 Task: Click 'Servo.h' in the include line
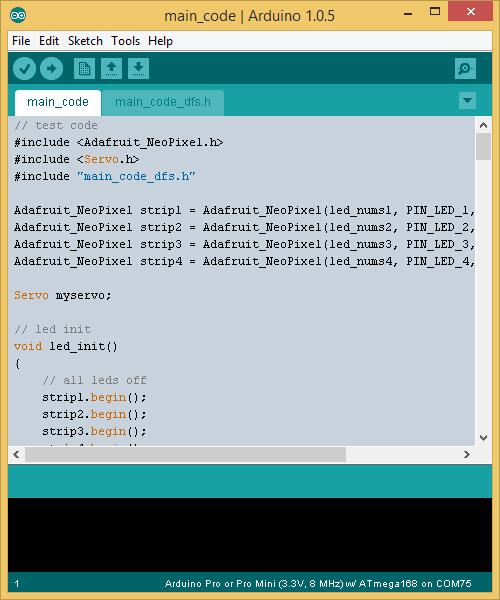pyautogui.click(x=108, y=159)
